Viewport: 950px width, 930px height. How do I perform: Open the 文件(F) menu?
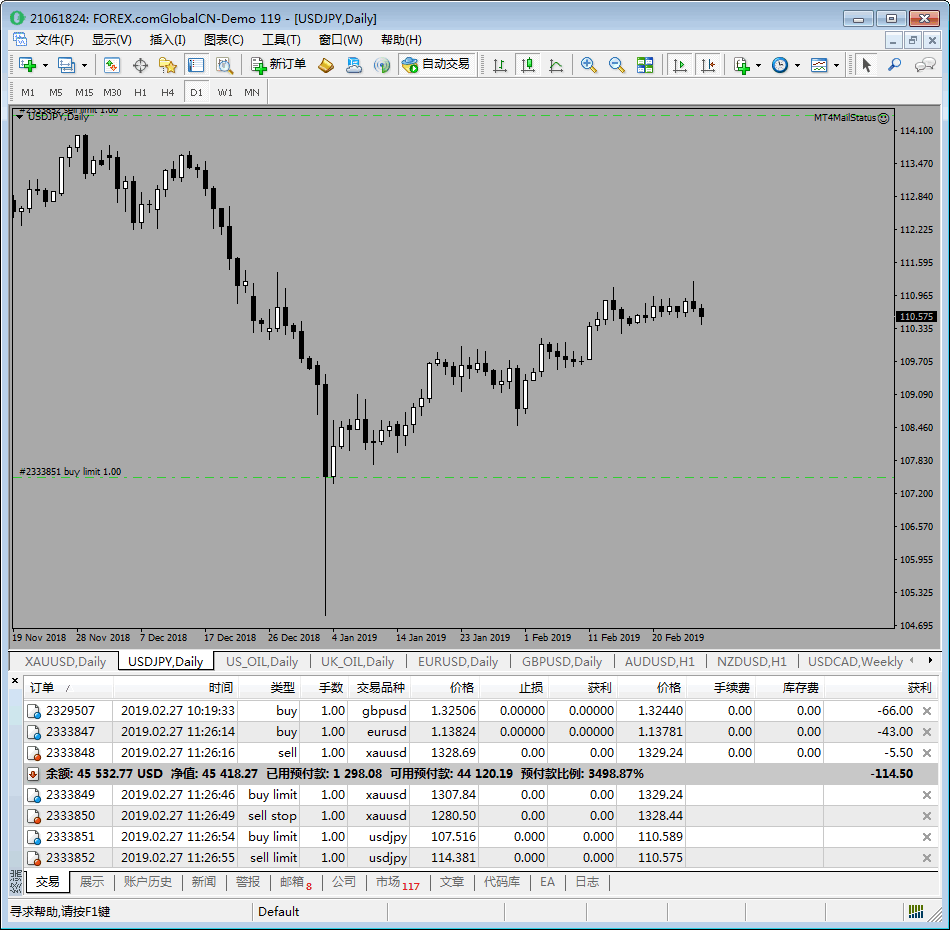55,40
